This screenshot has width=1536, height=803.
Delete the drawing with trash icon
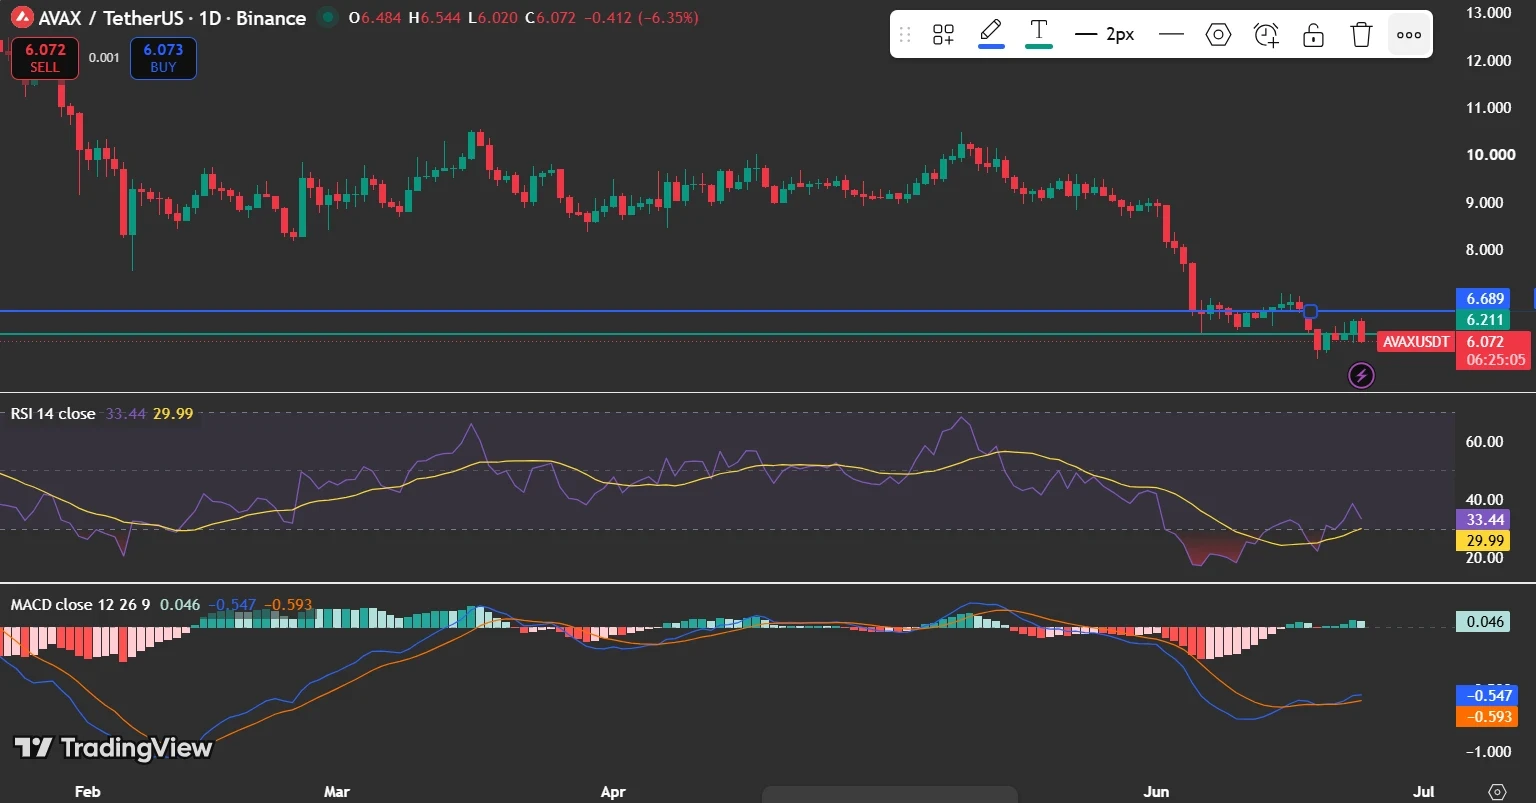click(x=1361, y=35)
